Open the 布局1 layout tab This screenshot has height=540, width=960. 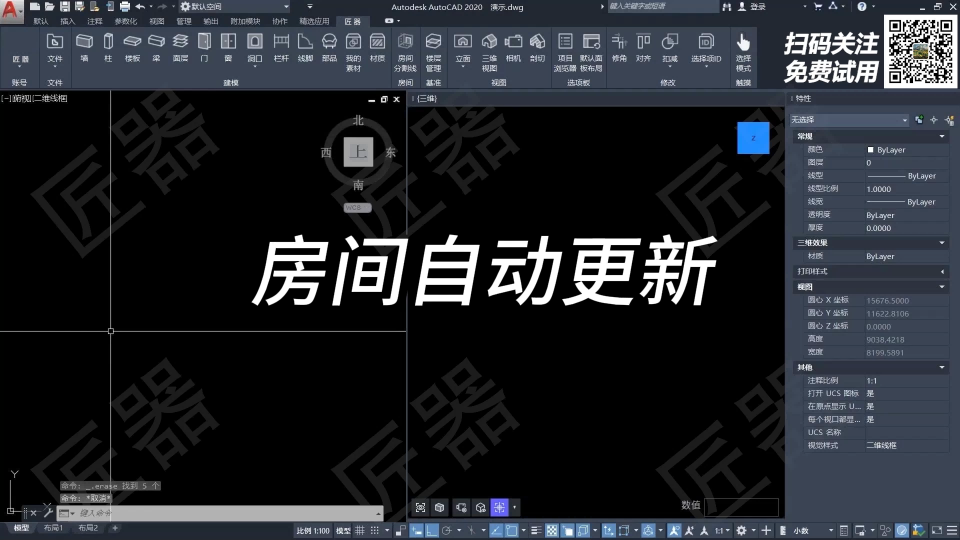(53, 528)
